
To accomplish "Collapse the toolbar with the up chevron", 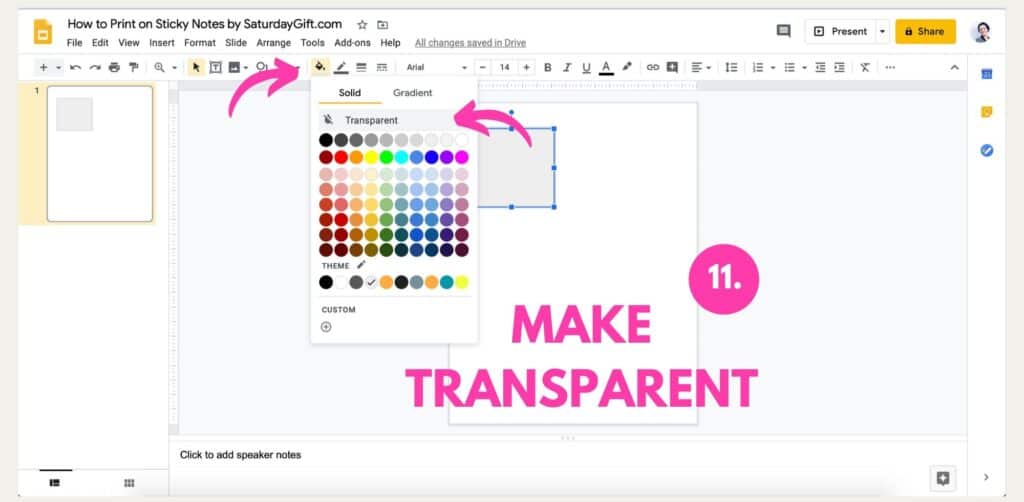I will (x=954, y=67).
